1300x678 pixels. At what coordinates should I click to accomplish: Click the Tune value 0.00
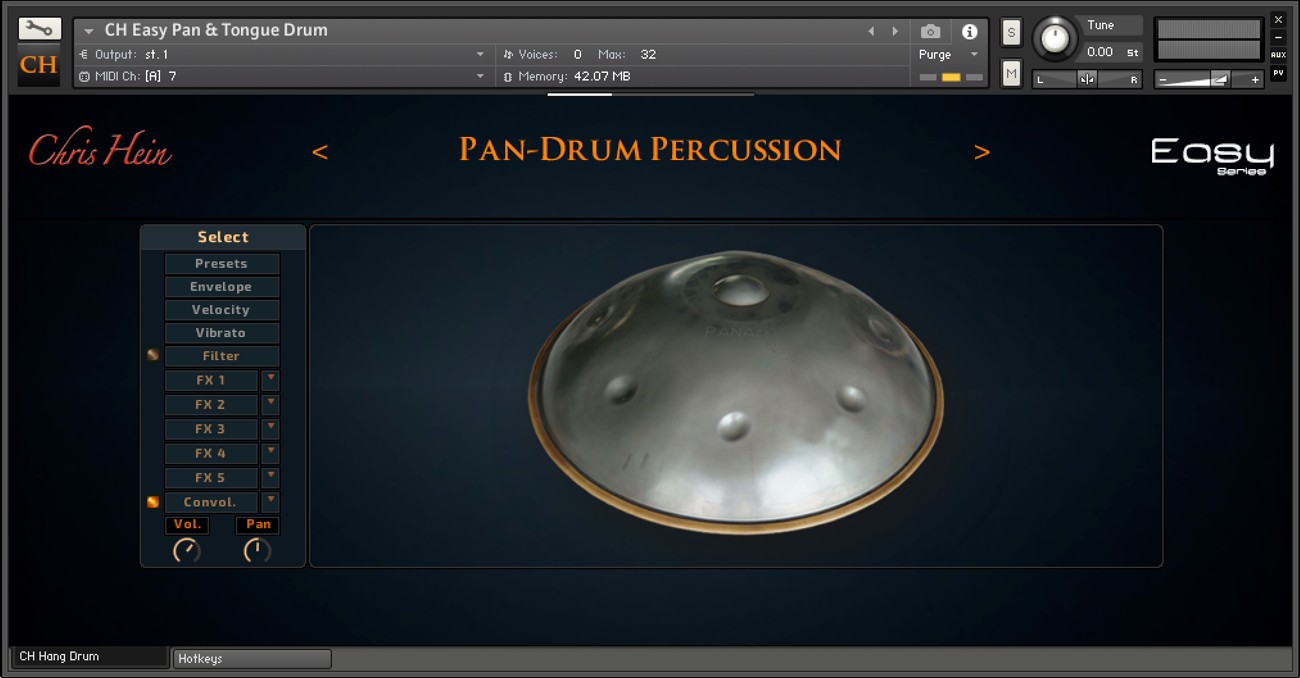click(1099, 52)
